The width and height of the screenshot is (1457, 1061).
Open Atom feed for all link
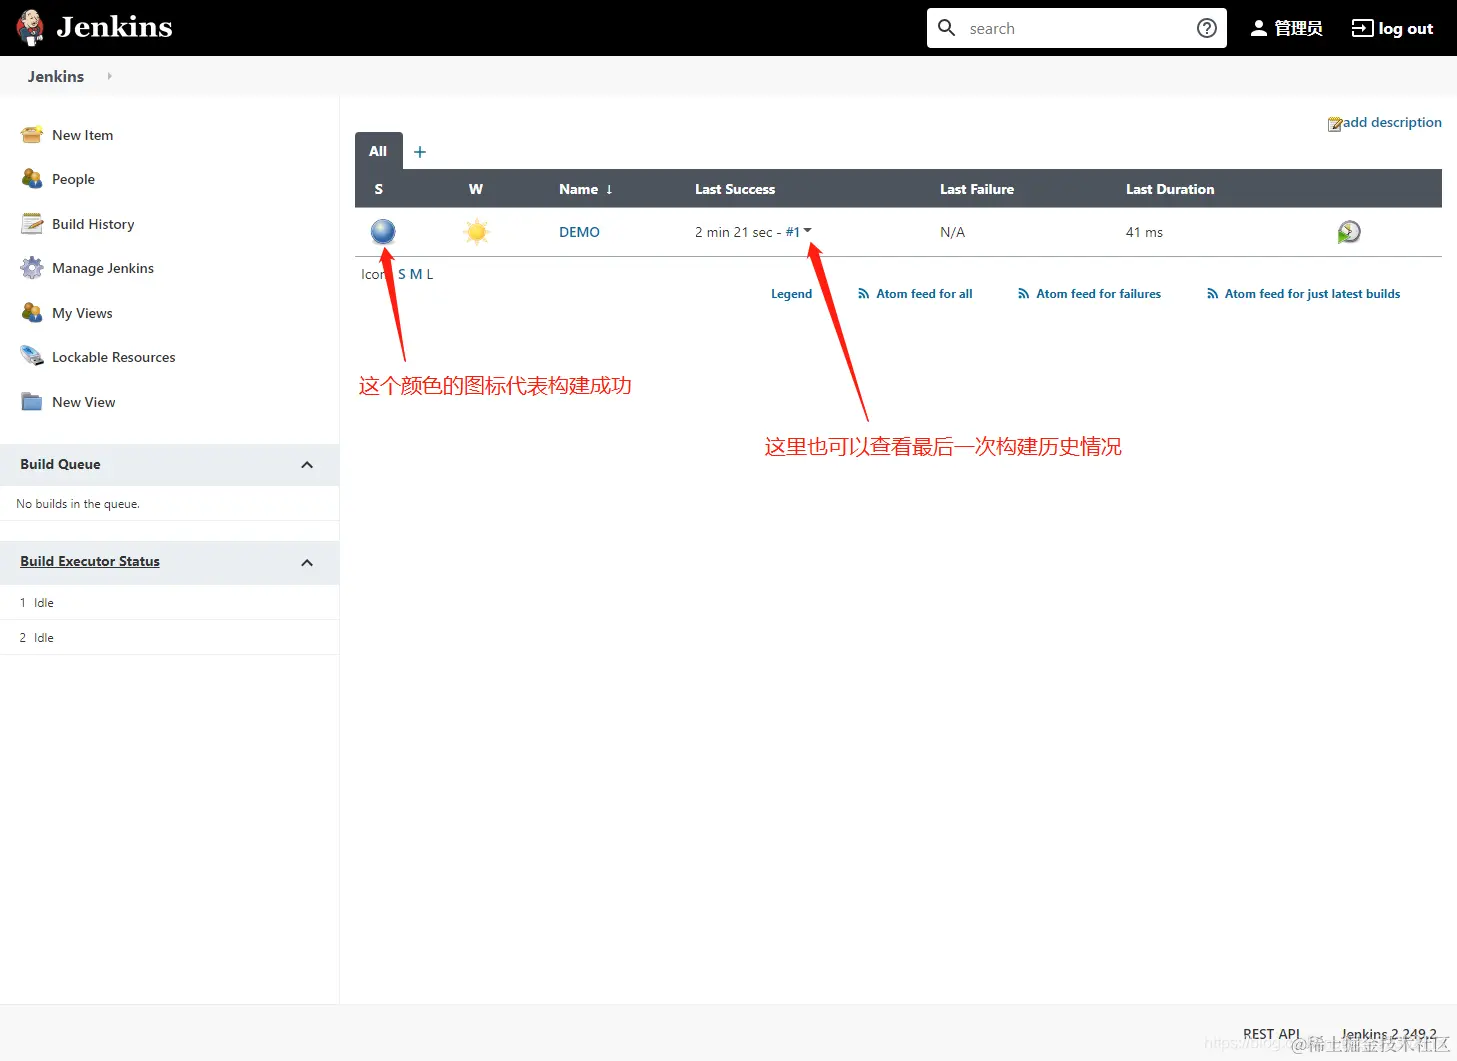click(x=924, y=294)
